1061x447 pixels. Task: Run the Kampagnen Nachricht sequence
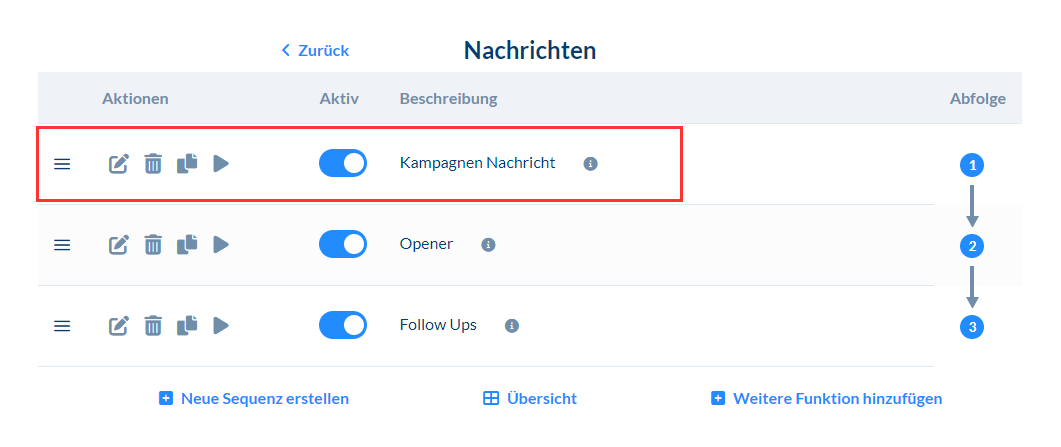pyautogui.click(x=221, y=163)
